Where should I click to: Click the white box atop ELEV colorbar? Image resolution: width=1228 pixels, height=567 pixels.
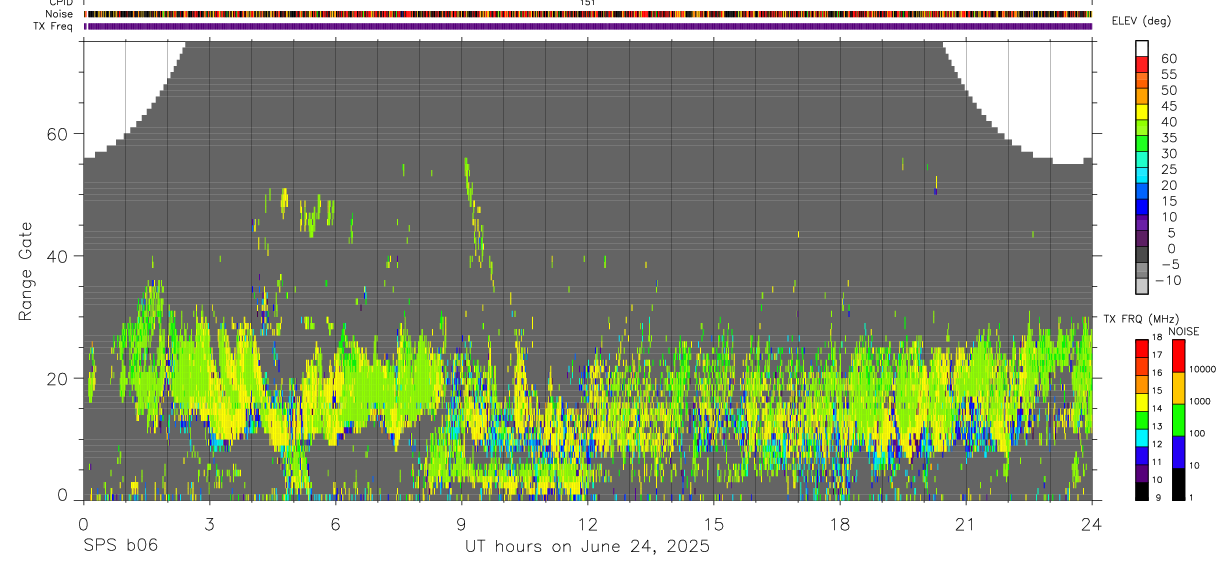pyautogui.click(x=1143, y=49)
